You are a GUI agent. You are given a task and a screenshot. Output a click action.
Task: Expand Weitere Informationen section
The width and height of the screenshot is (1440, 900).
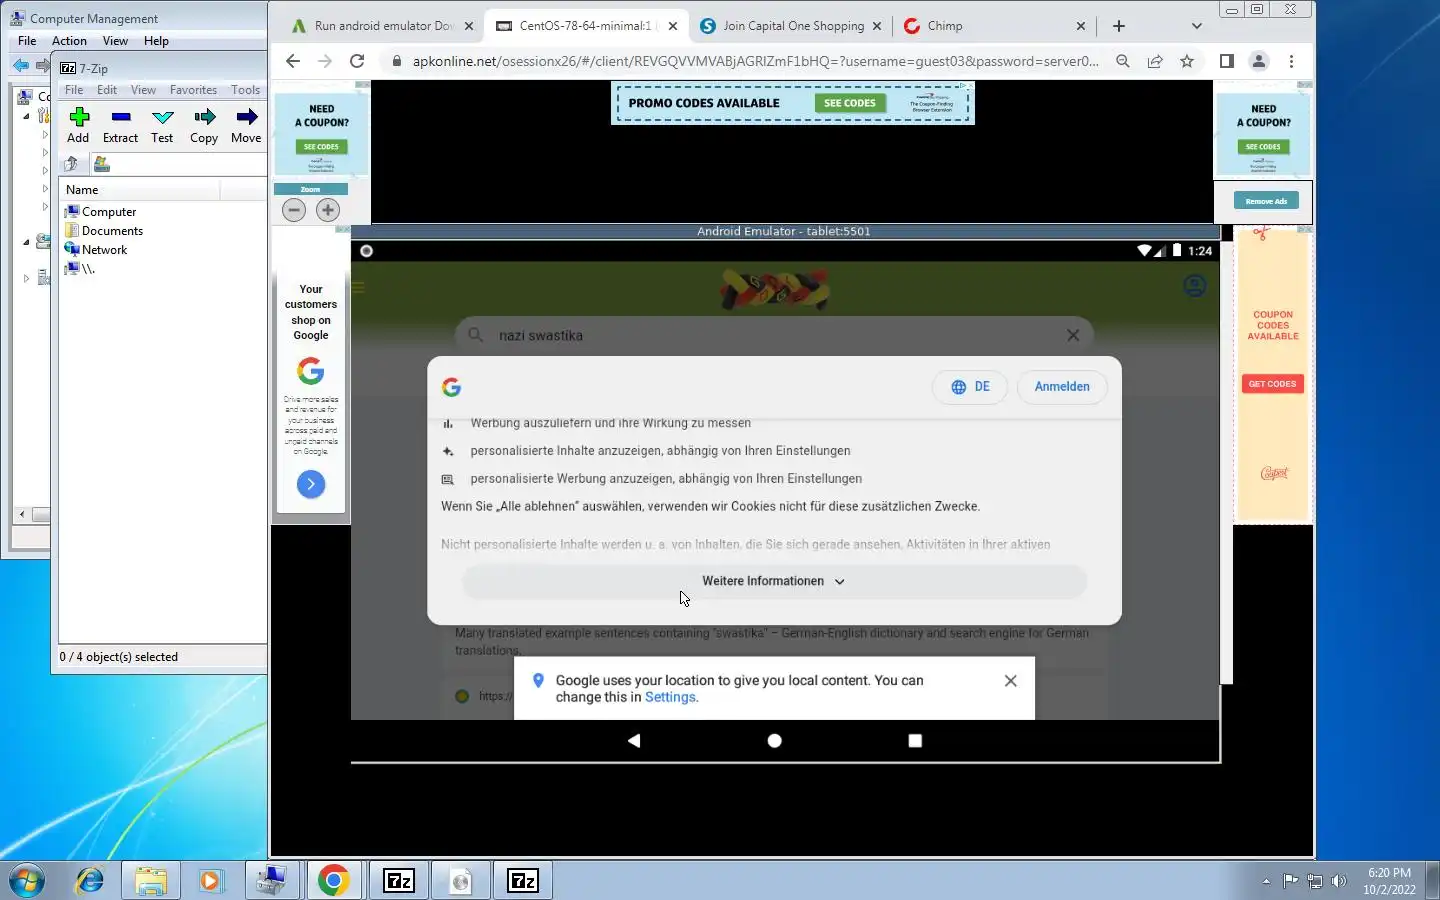(x=774, y=581)
